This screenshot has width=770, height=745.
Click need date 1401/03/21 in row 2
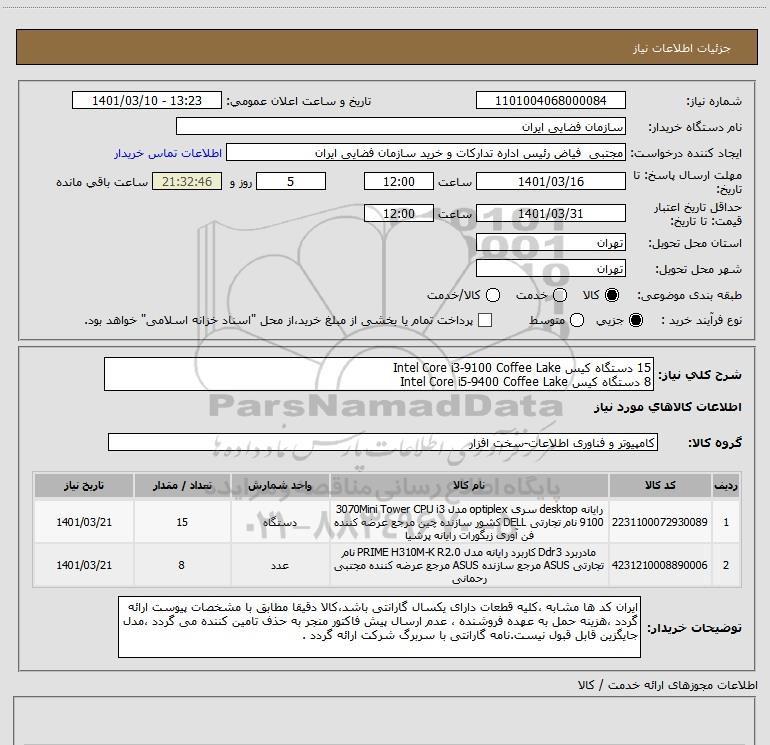(84, 565)
